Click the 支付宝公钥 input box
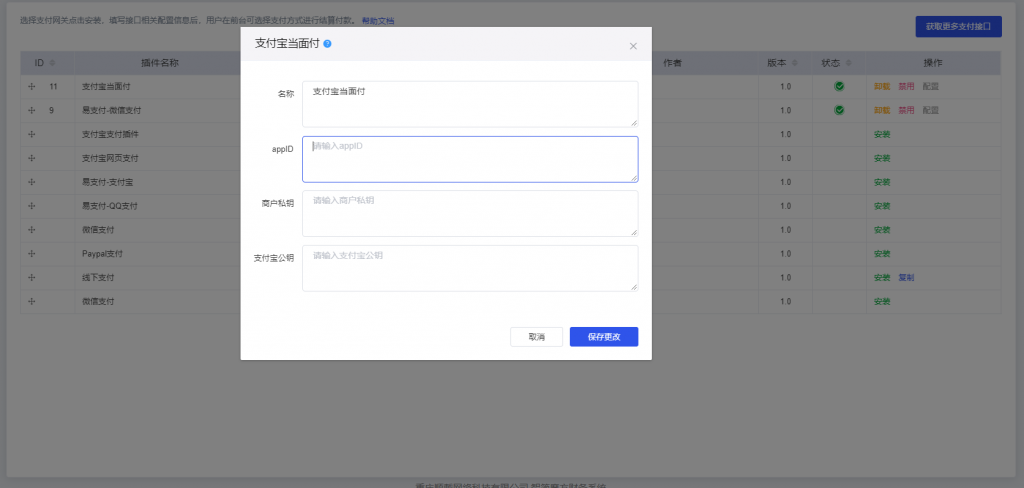Screen dimensions: 1024x488 tap(470, 268)
